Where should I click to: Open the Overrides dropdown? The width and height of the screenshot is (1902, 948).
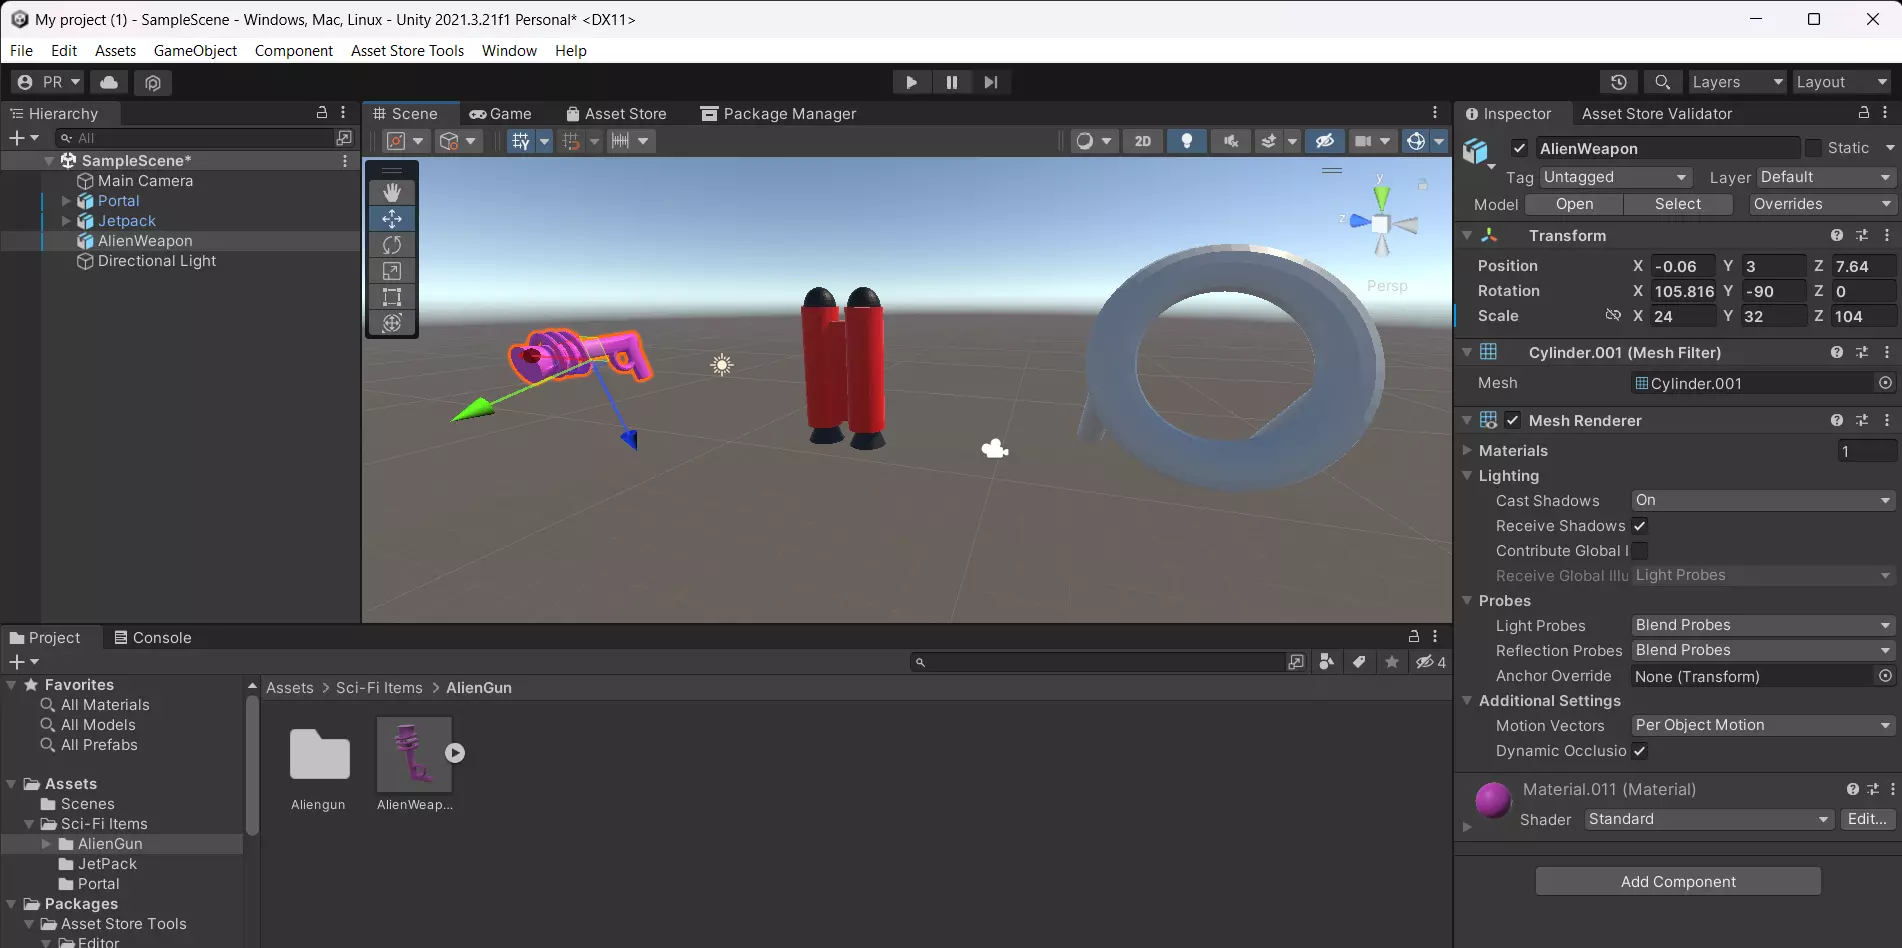[1822, 204]
